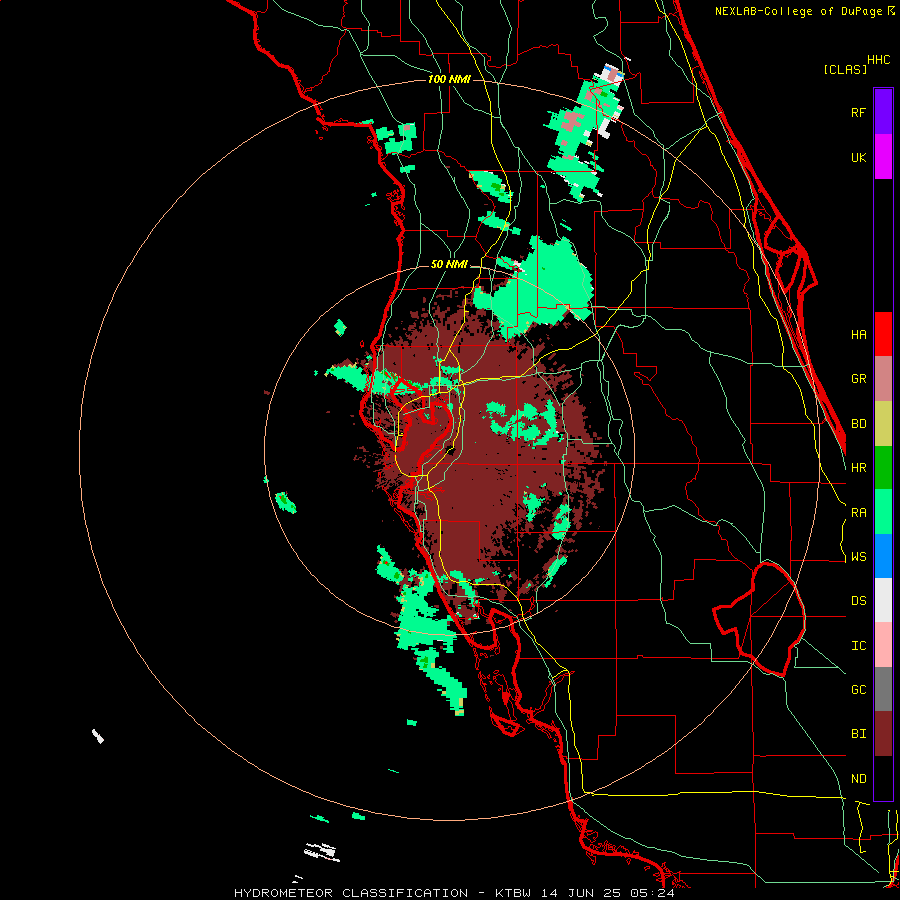Select the white DS legend swatch

[883, 600]
